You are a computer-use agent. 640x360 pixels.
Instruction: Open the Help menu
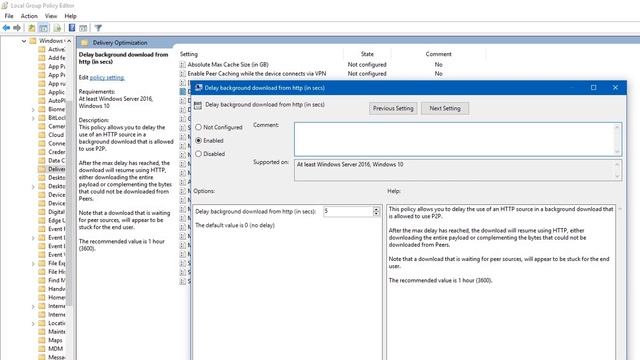coord(70,16)
